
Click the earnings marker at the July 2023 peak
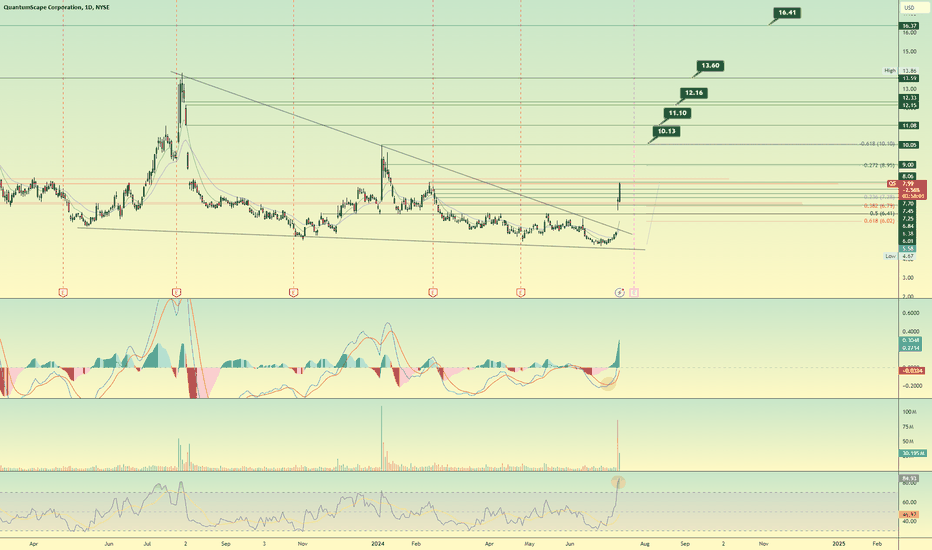[177, 292]
